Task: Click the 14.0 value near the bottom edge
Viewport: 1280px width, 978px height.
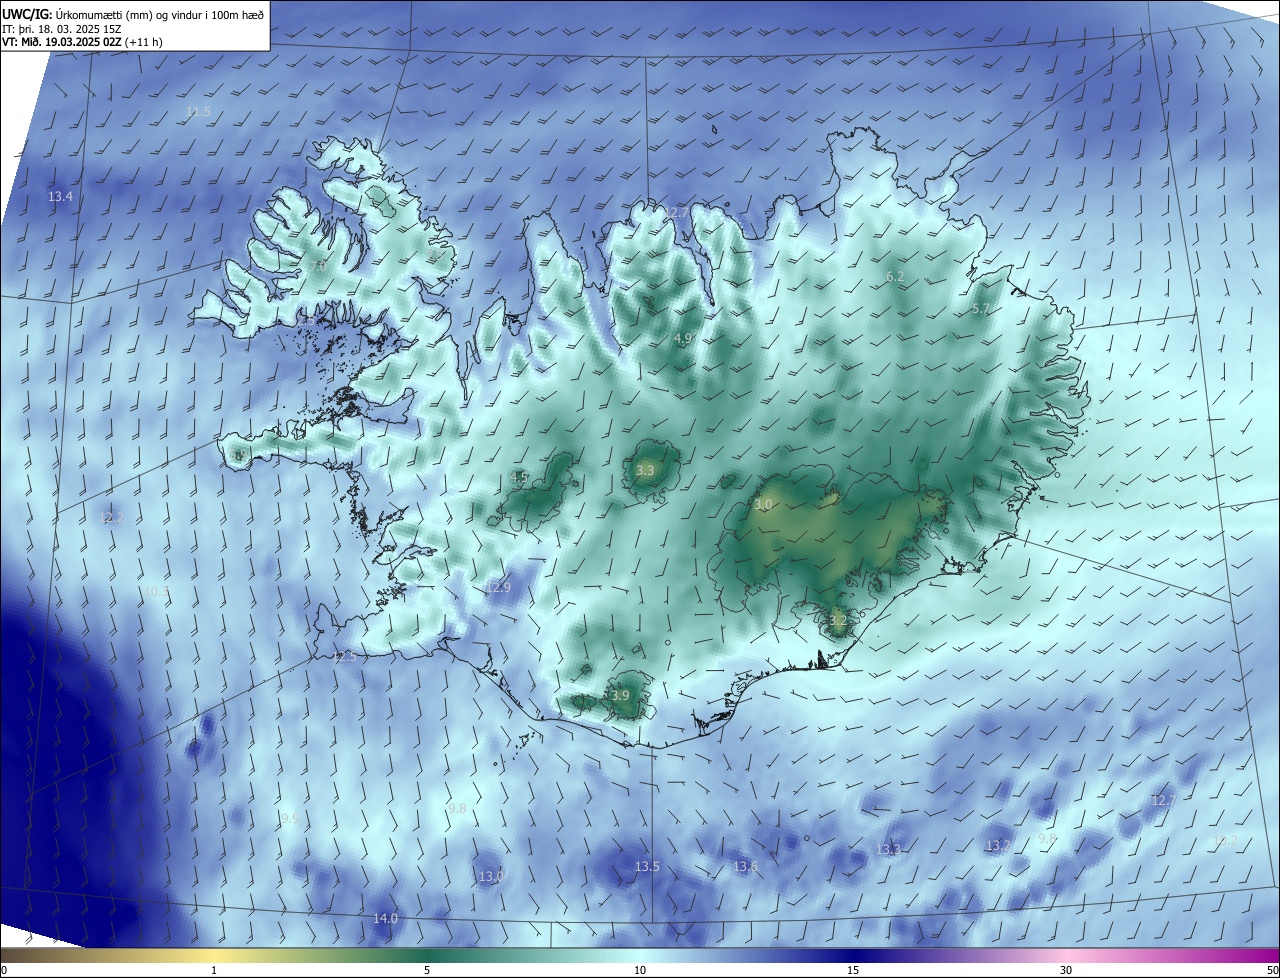Action: click(x=385, y=918)
